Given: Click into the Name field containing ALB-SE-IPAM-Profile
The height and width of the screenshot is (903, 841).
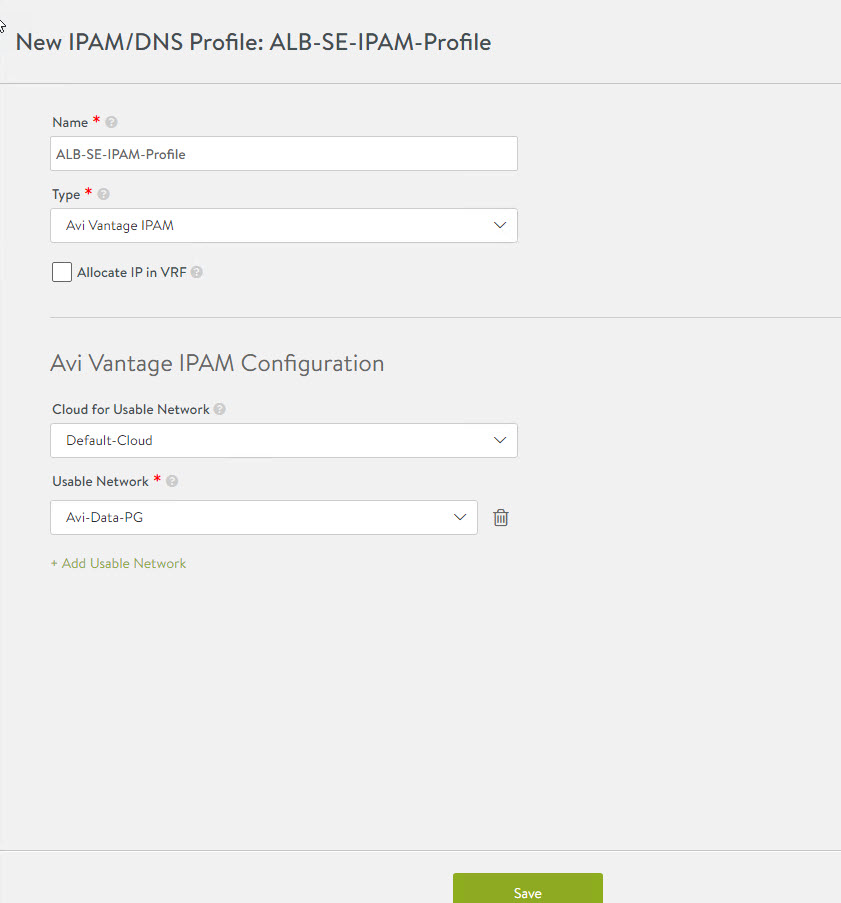Looking at the screenshot, I should click(283, 154).
